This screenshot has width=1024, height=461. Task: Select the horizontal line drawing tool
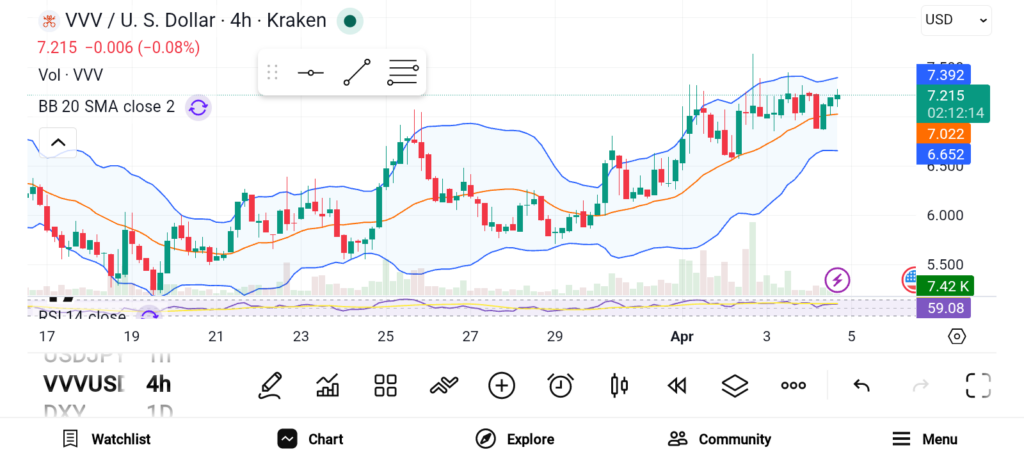click(310, 73)
